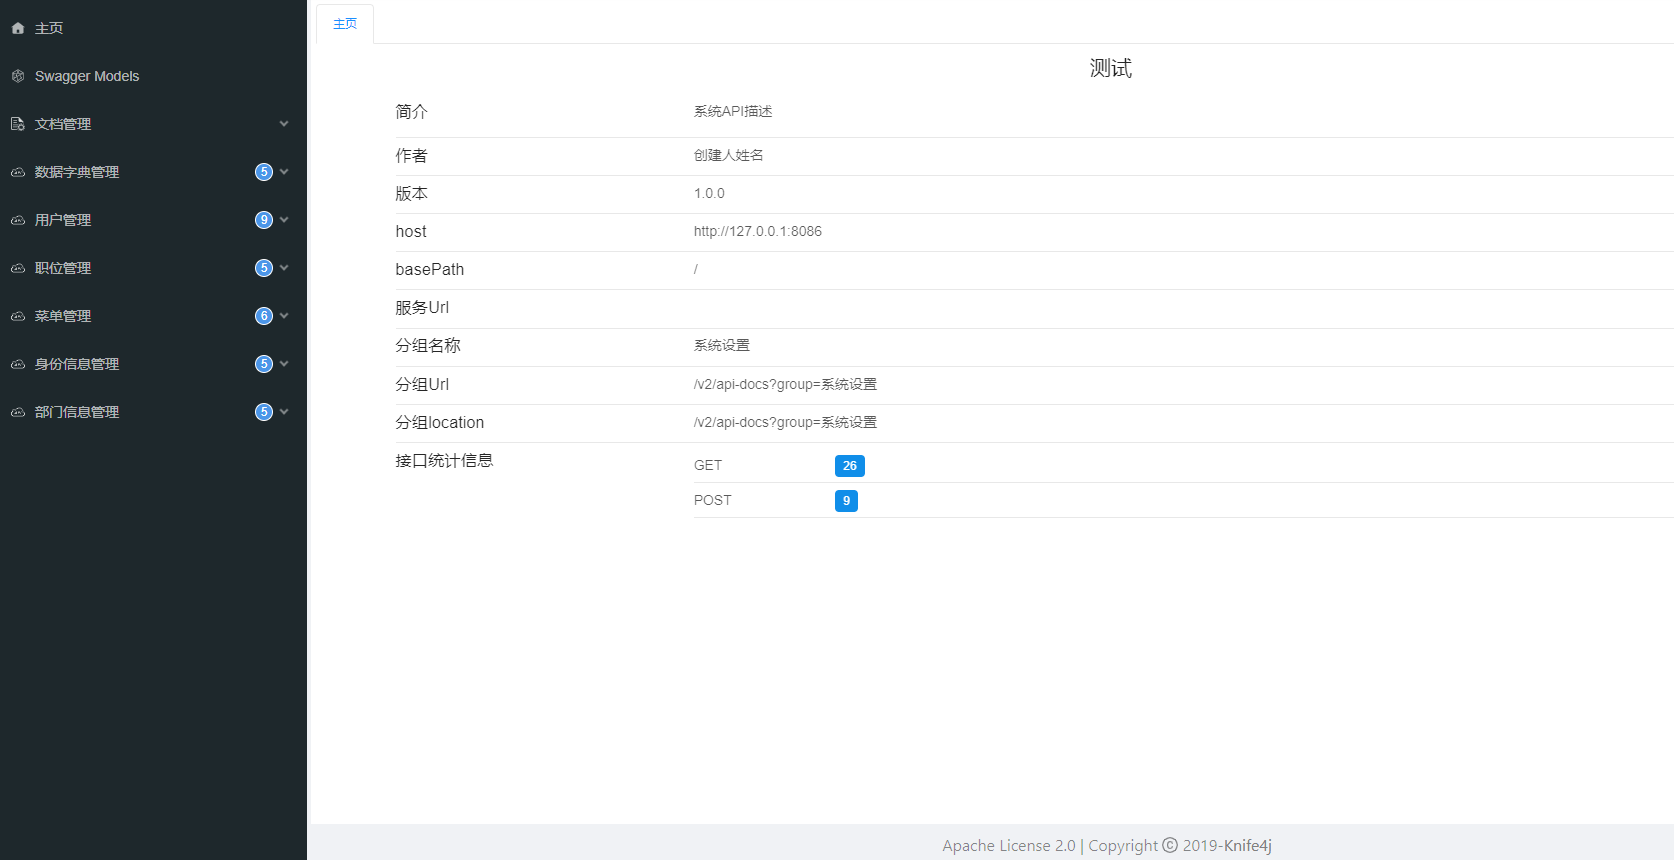This screenshot has width=1674, height=860.
Task: Click the count badge 5 on 部门信息管理
Action: (264, 412)
